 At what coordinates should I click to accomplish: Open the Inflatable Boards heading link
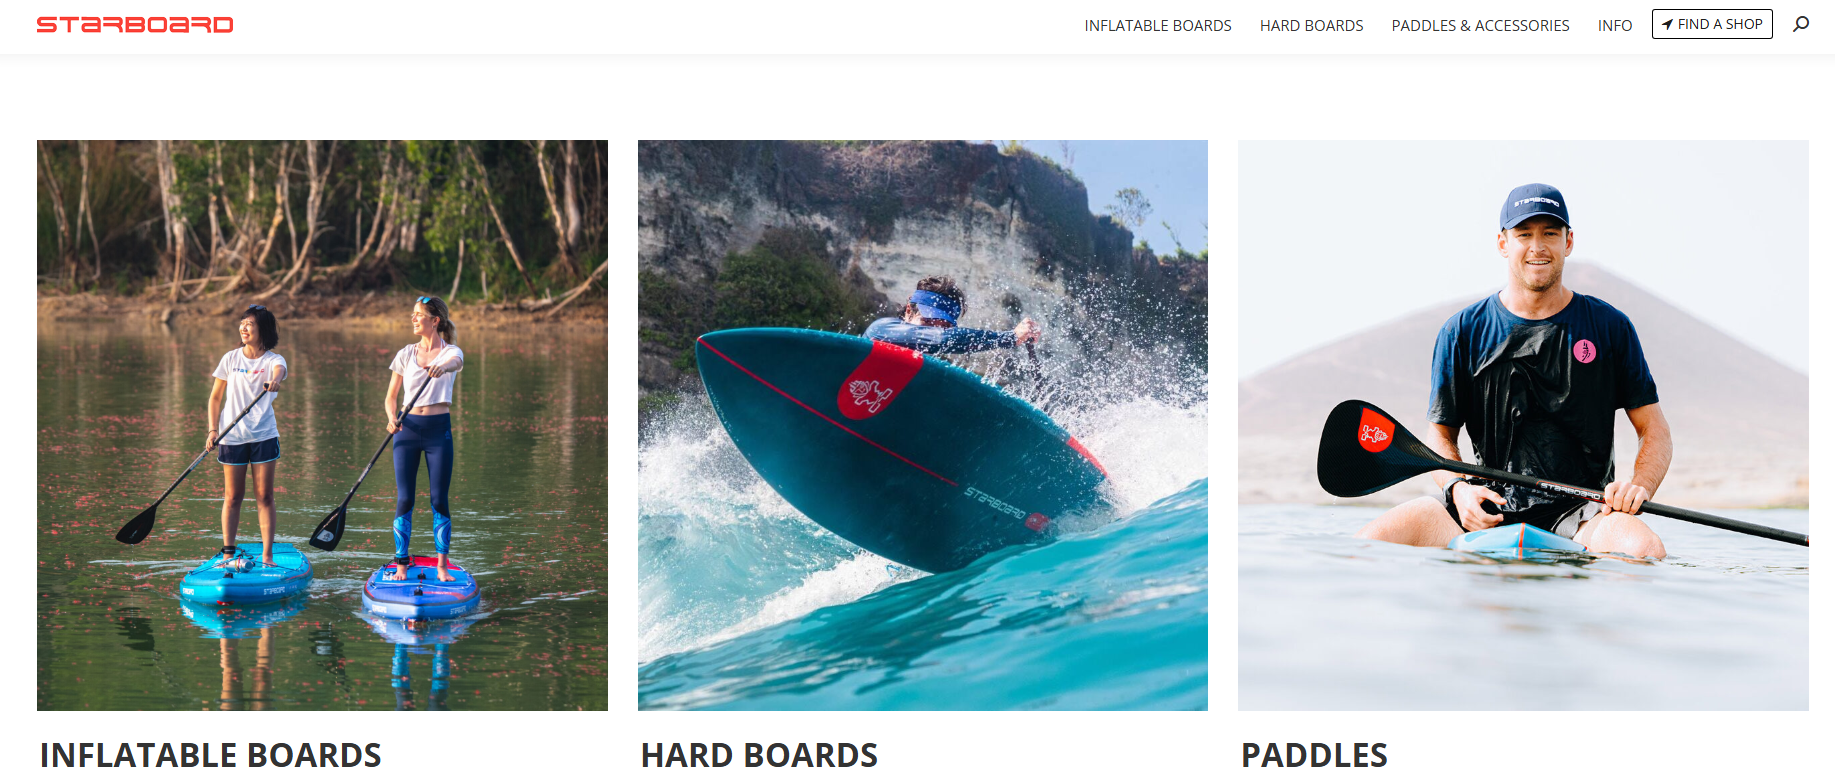pyautogui.click(x=210, y=755)
